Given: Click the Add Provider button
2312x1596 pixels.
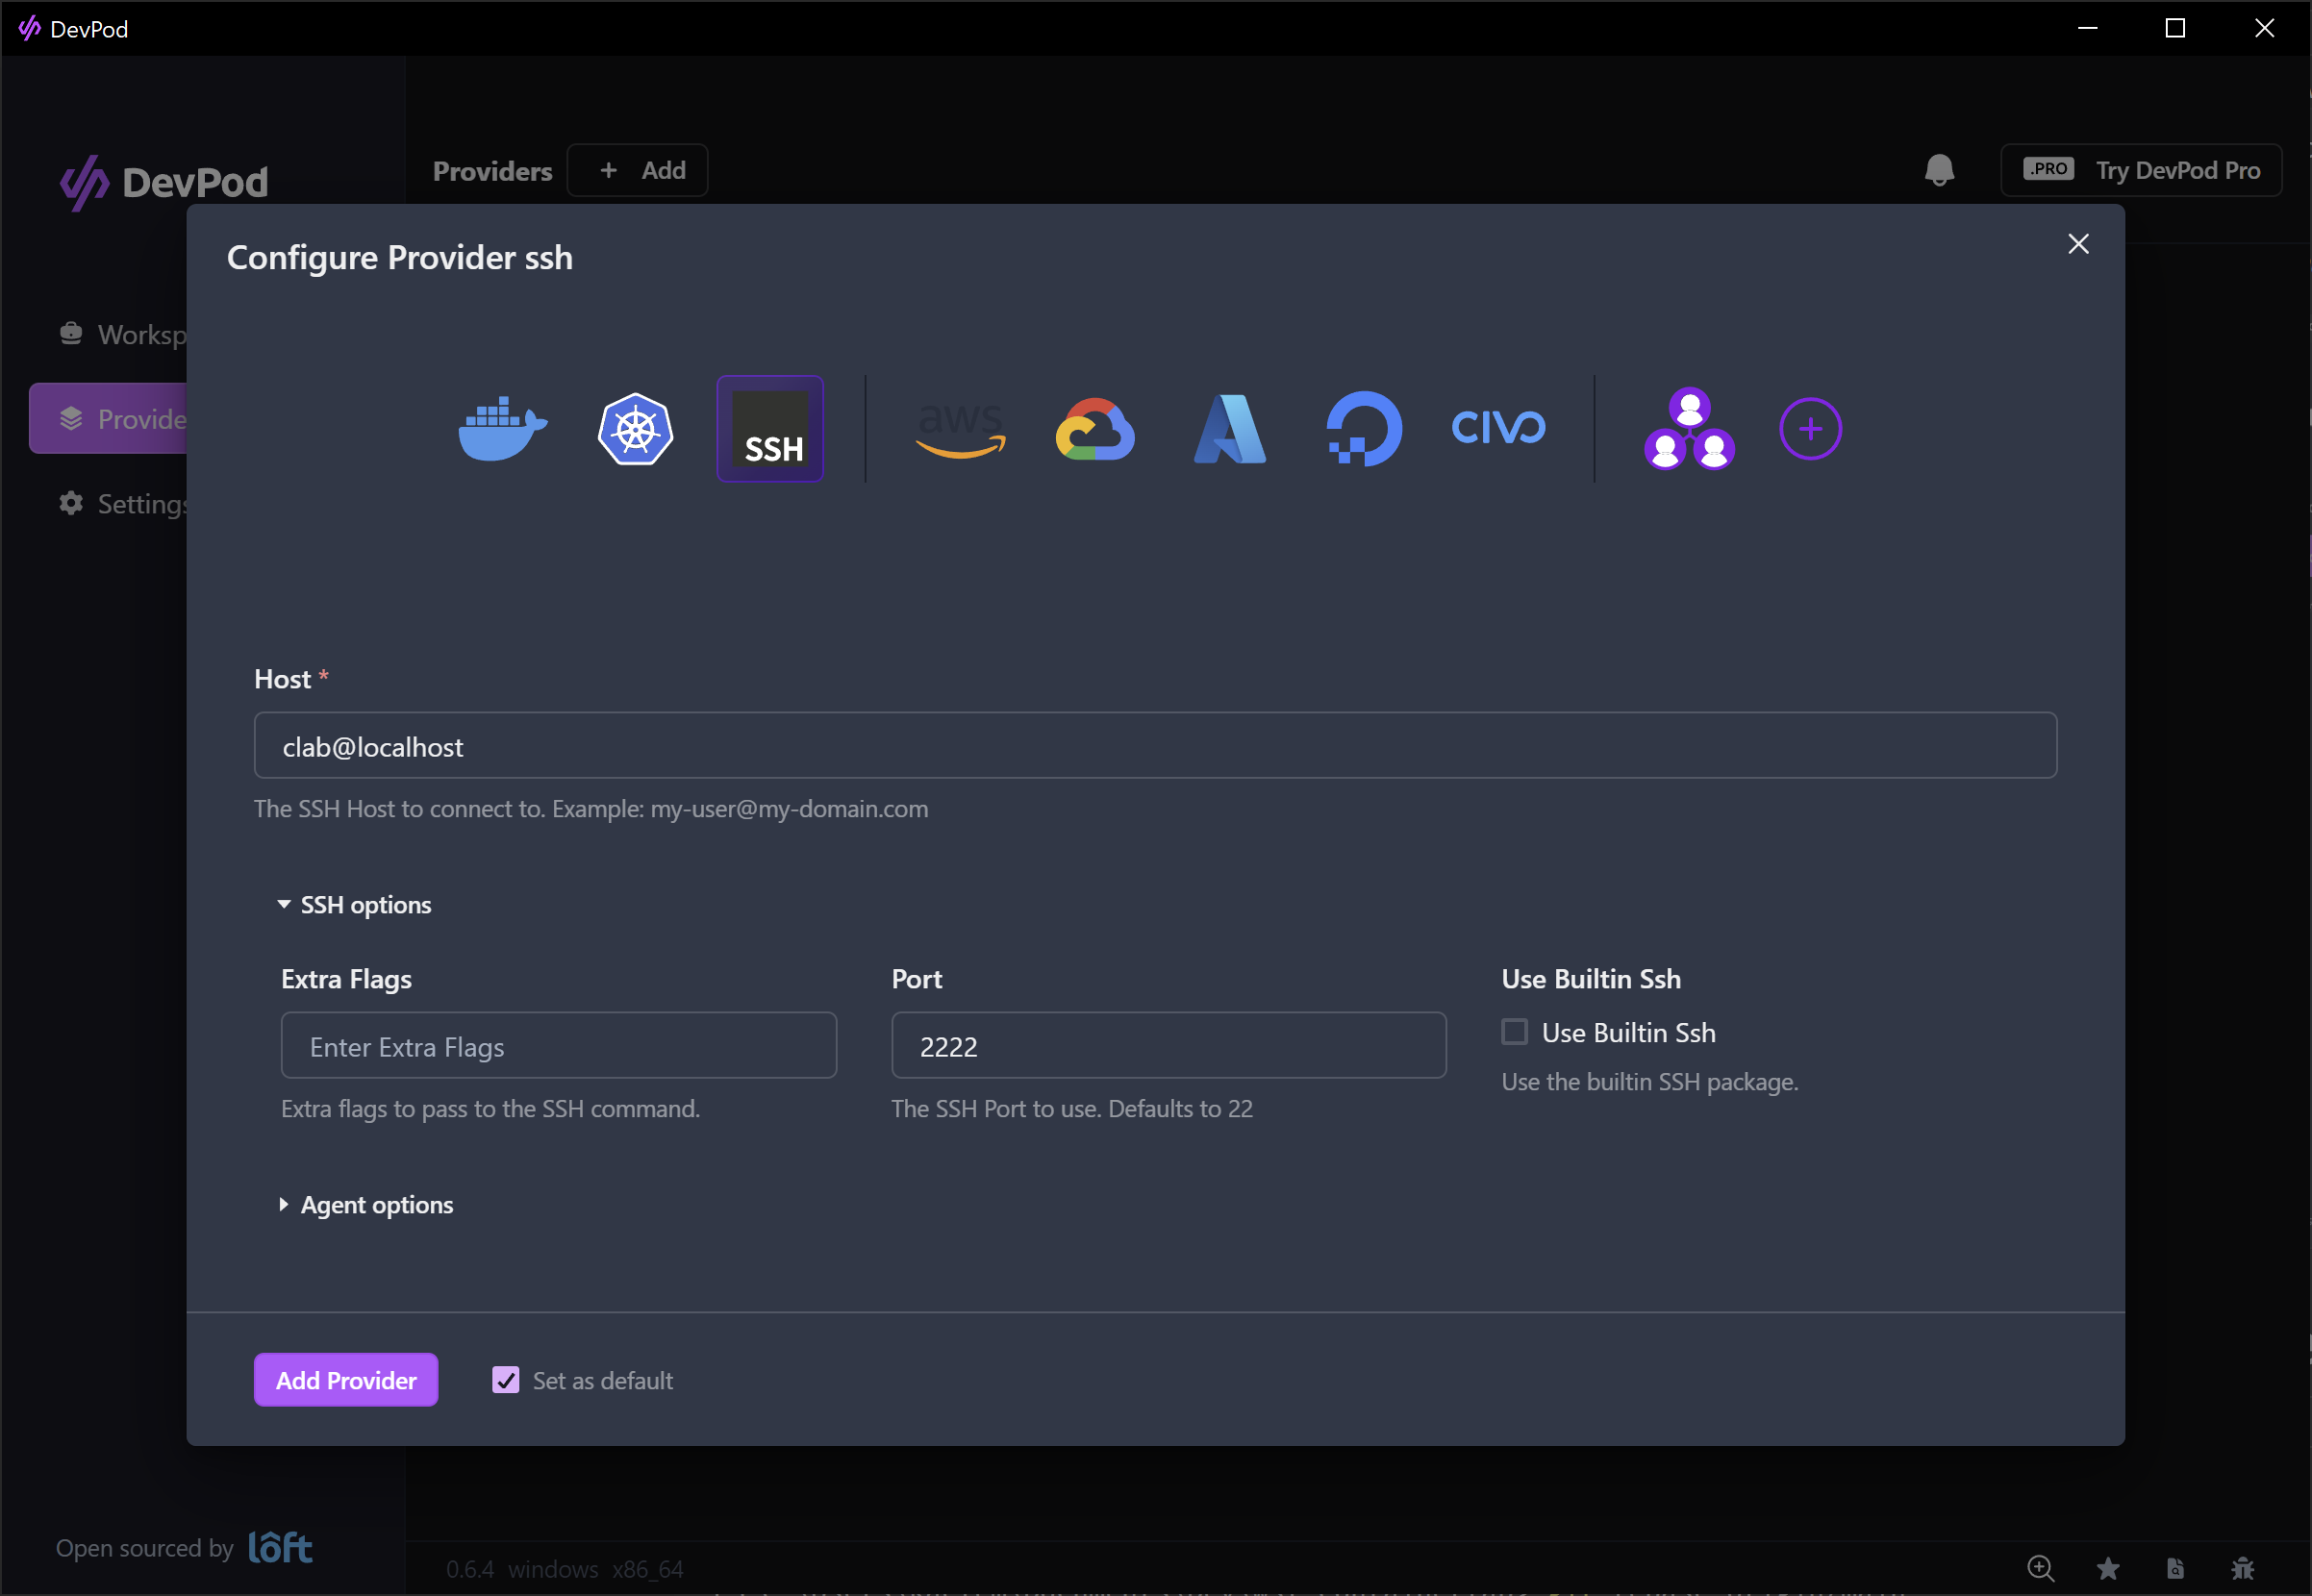Looking at the screenshot, I should coord(346,1380).
